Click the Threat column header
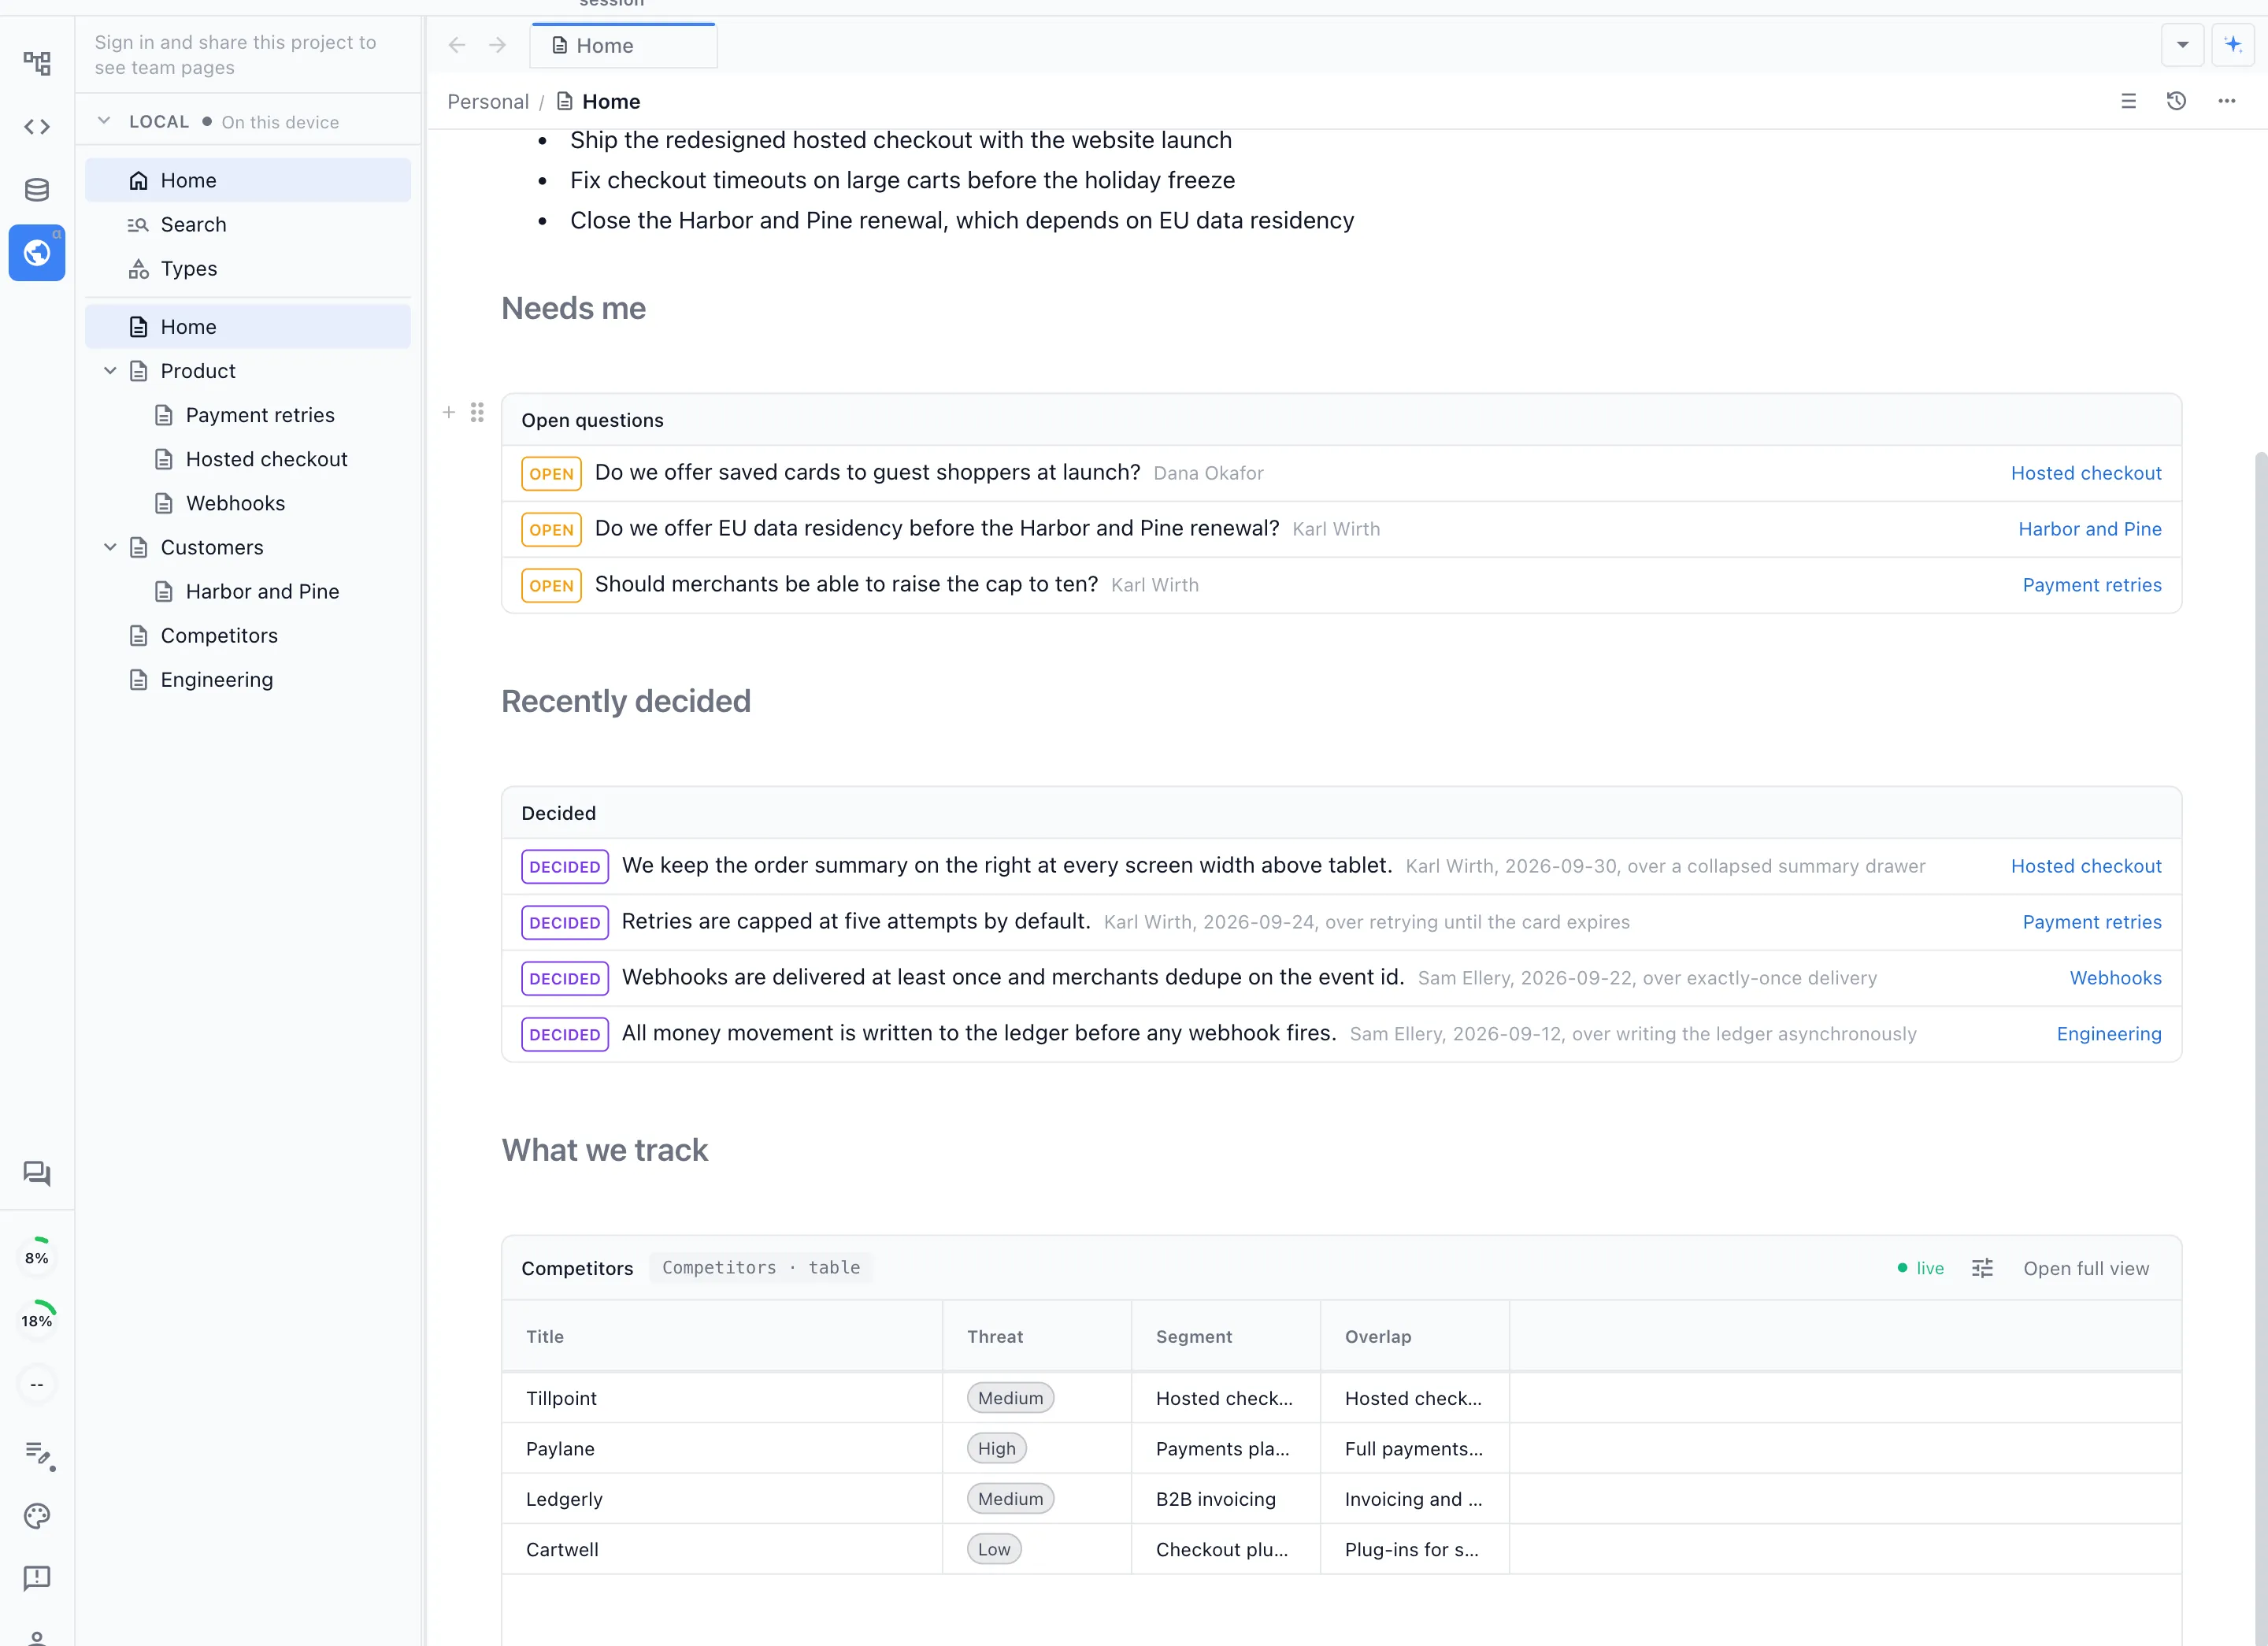Image resolution: width=2268 pixels, height=1646 pixels. (x=1036, y=1337)
